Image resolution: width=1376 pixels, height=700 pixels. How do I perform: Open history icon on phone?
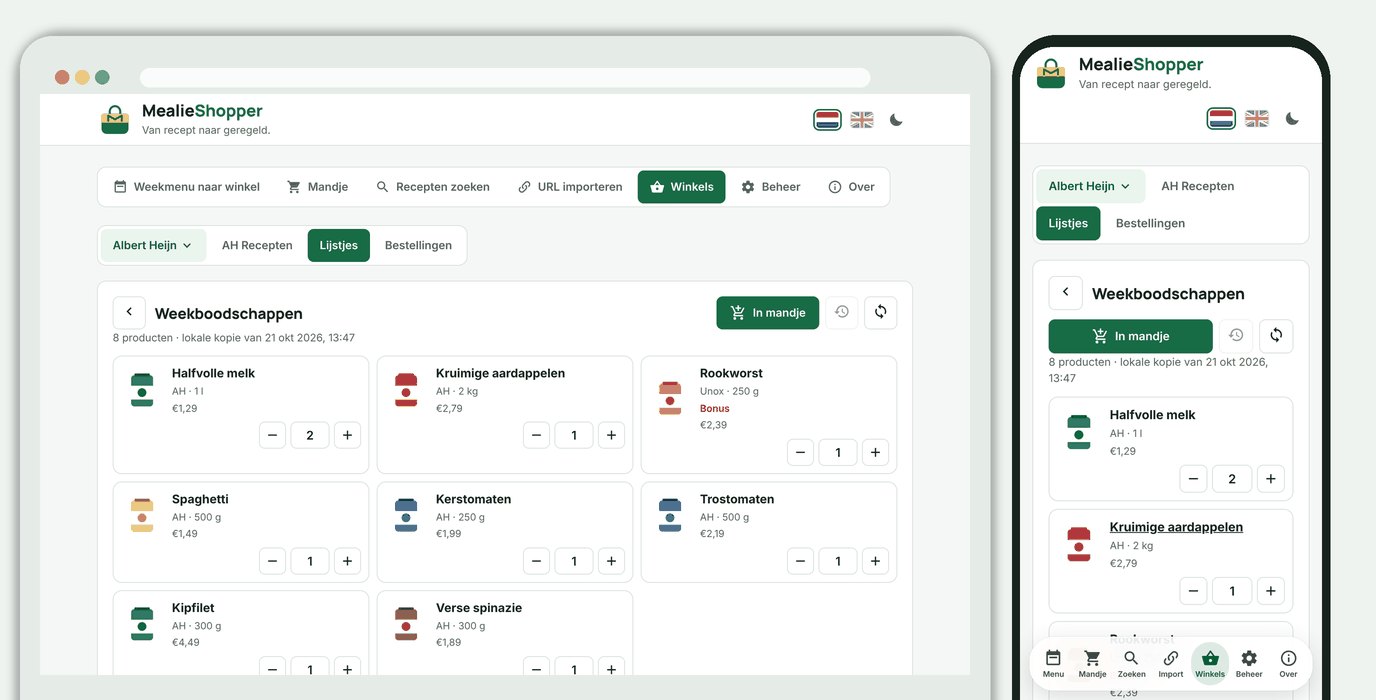(1237, 336)
